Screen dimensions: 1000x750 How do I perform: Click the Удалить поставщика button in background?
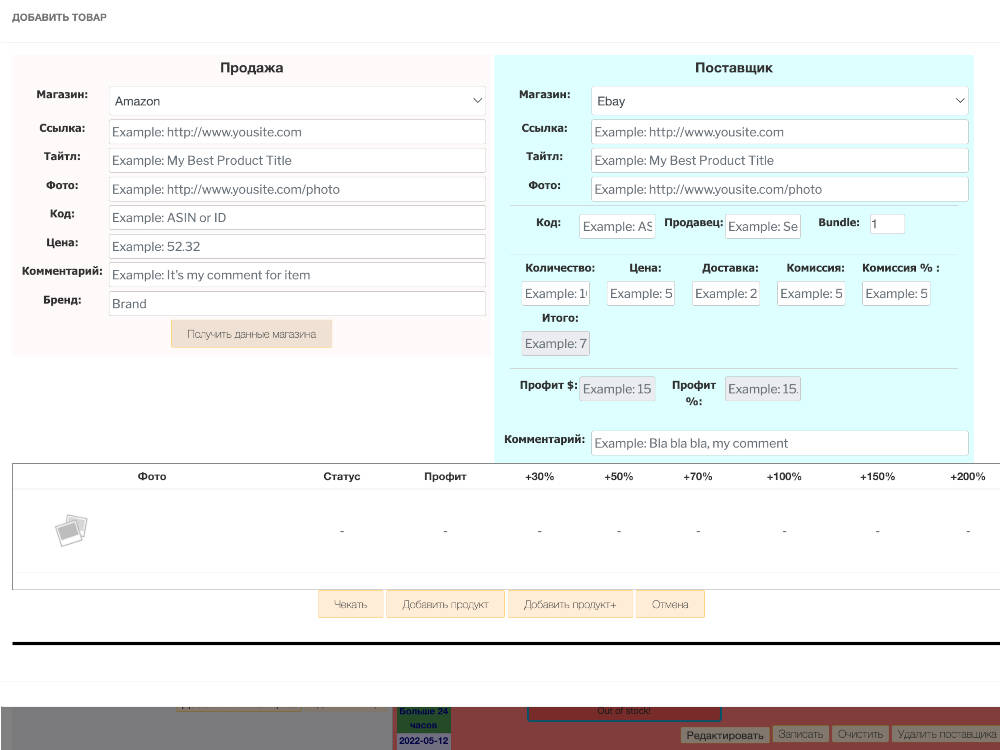click(x=946, y=735)
